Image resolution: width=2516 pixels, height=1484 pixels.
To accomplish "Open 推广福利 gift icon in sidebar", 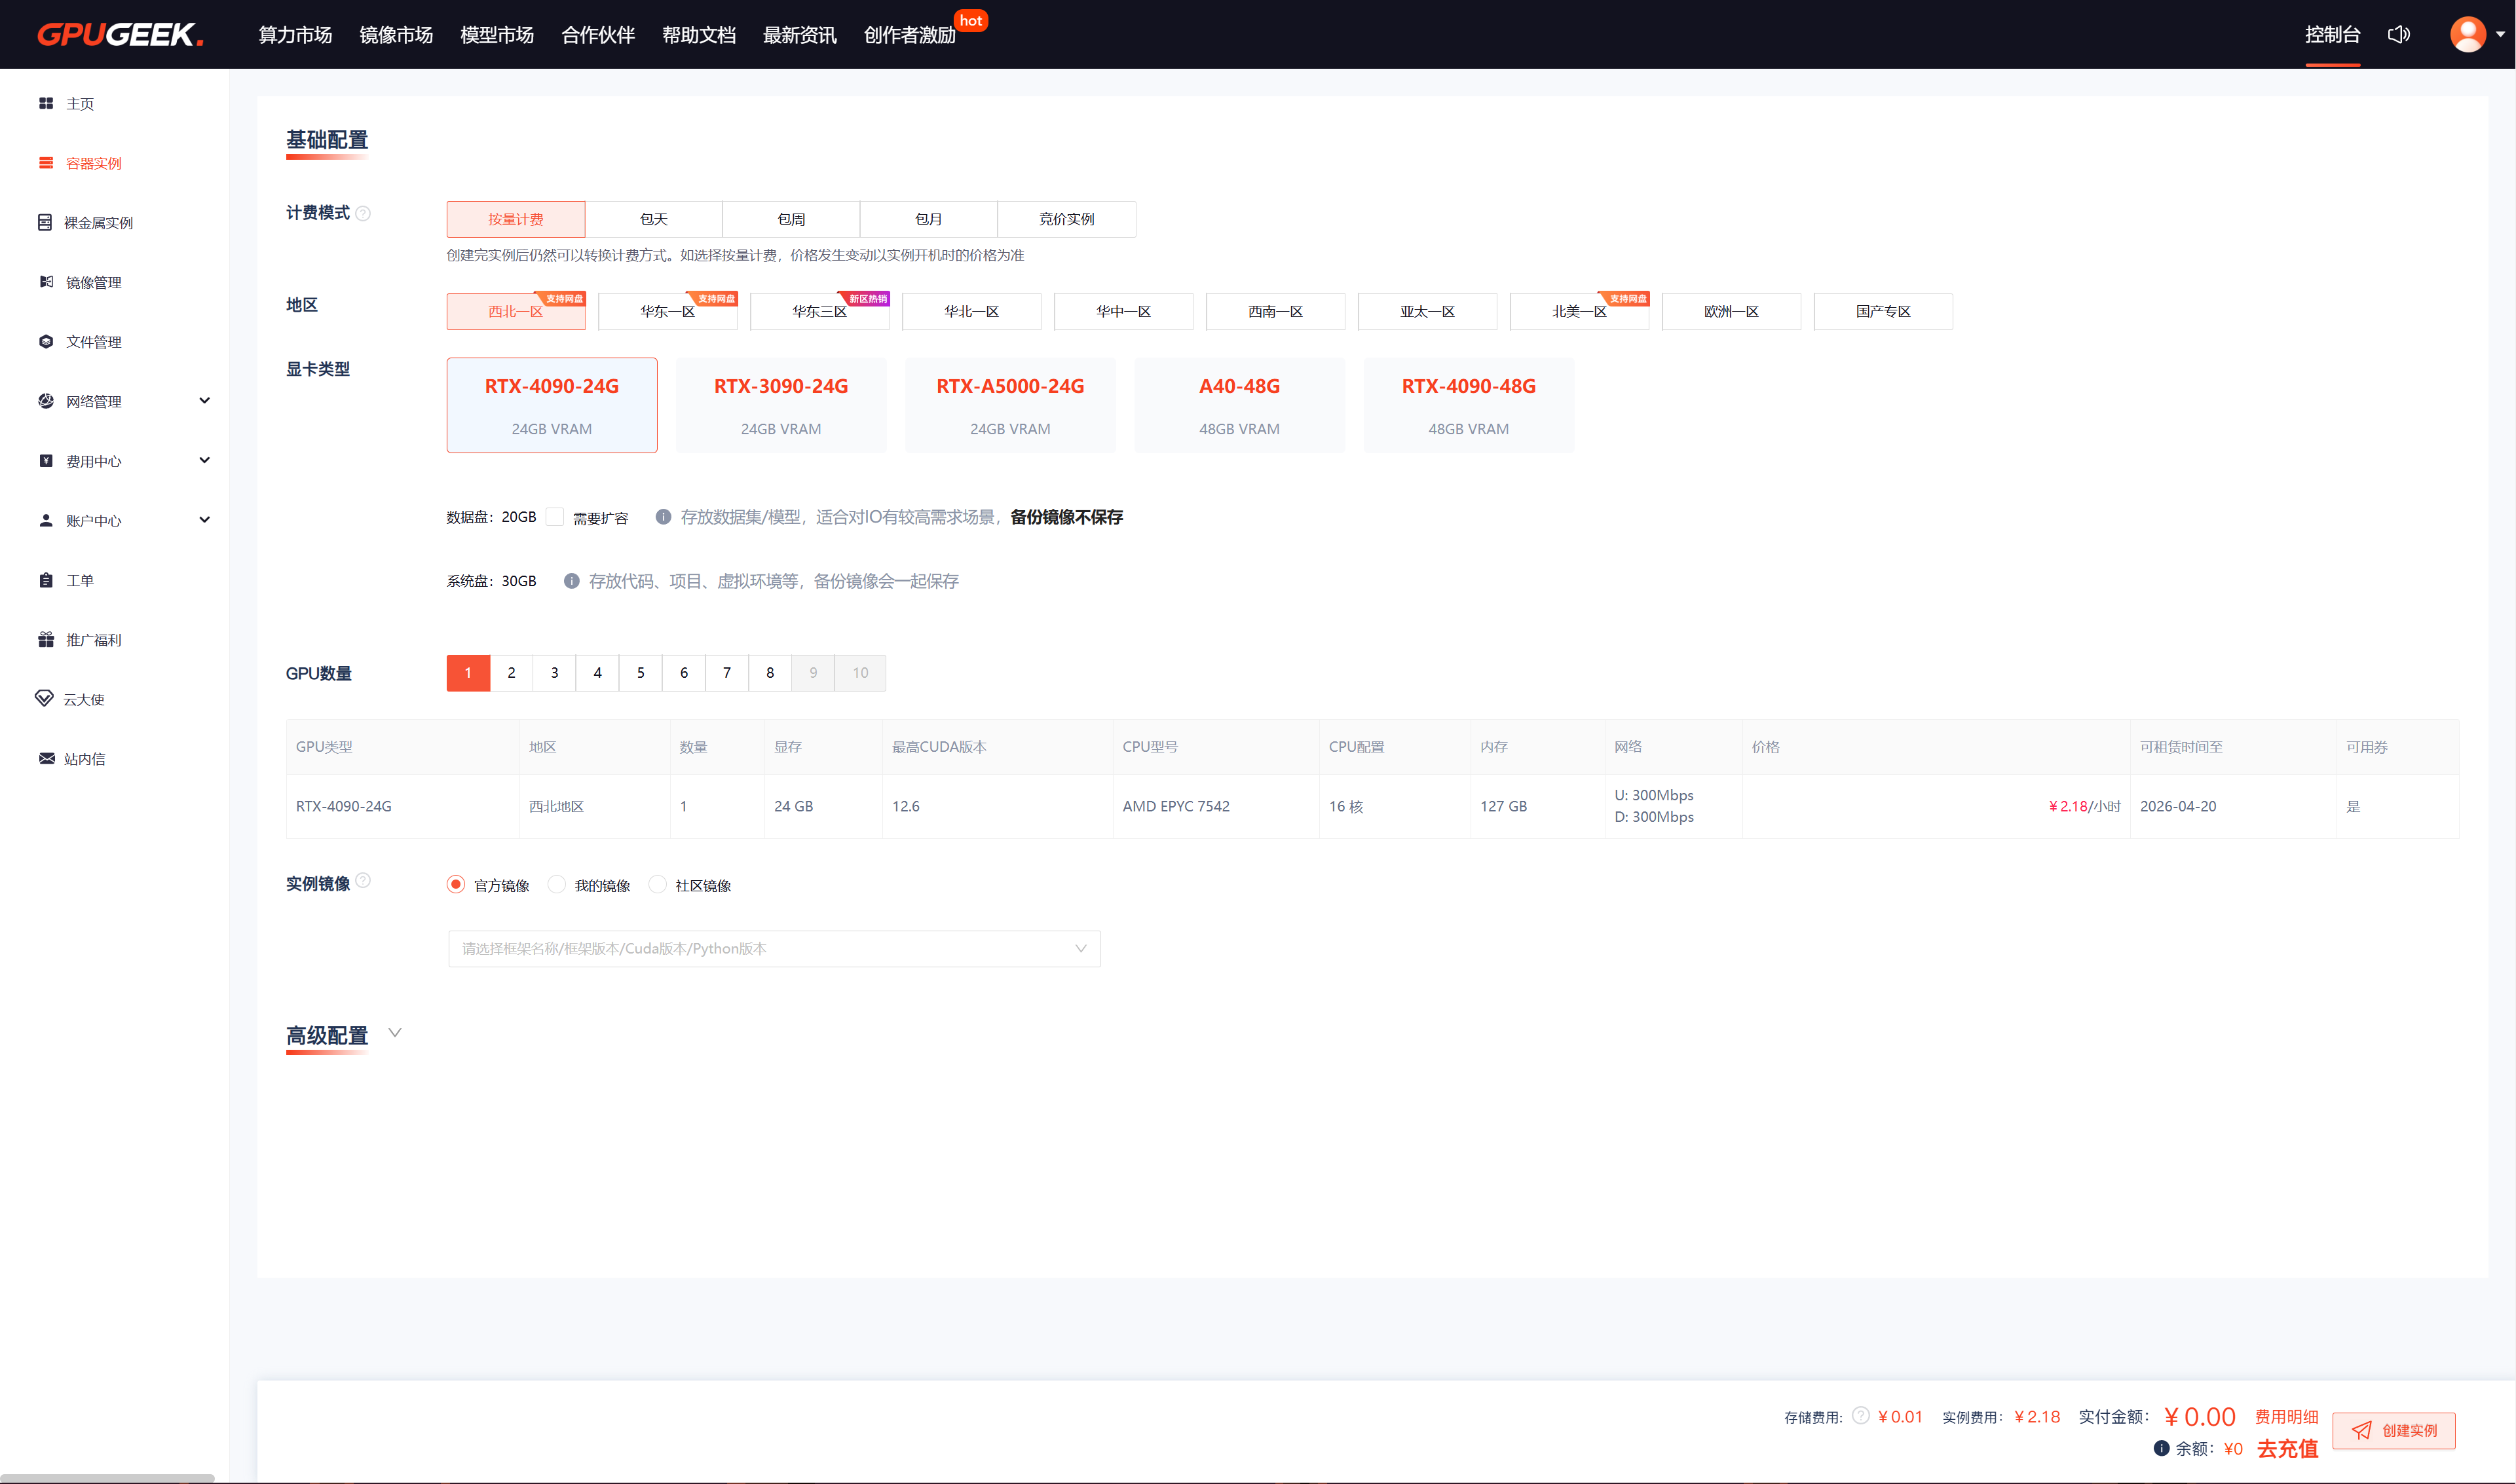I will click(46, 639).
